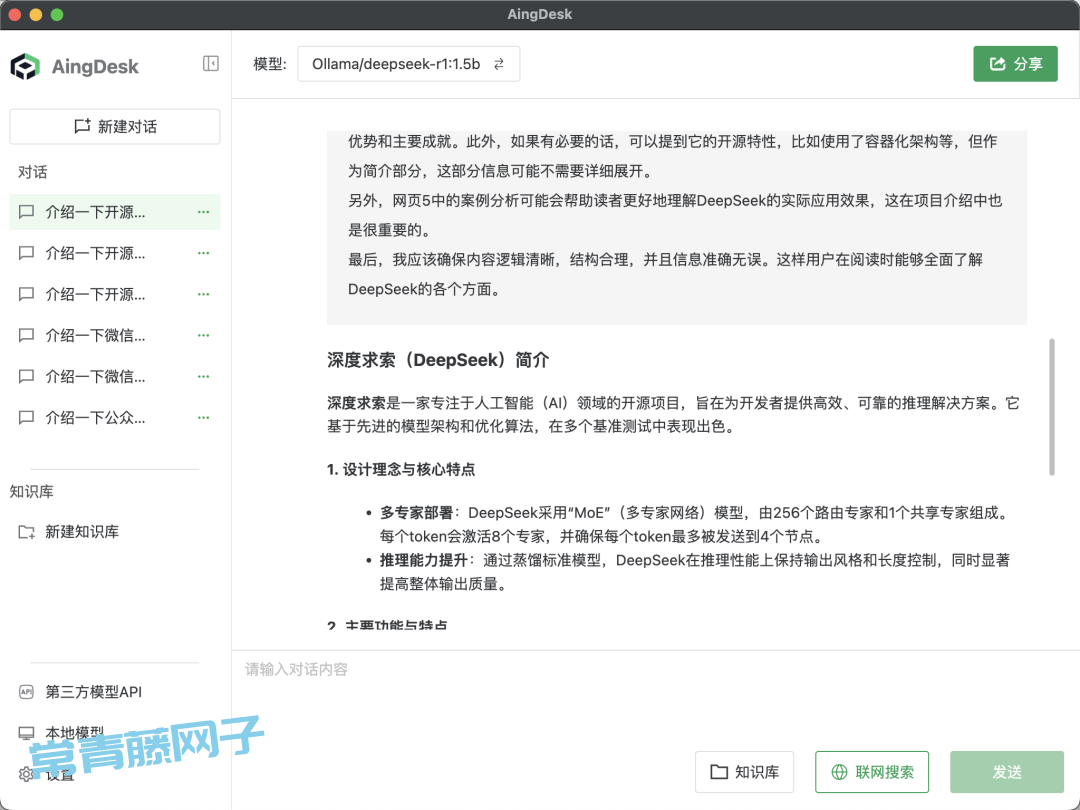Image resolution: width=1080 pixels, height=810 pixels.
Task: Click the 模型: label
Action: [x=270, y=64]
